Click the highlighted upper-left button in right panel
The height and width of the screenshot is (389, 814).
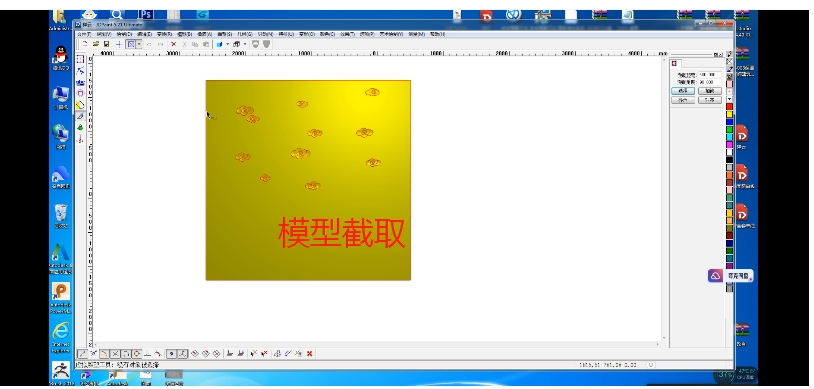pyautogui.click(x=683, y=91)
